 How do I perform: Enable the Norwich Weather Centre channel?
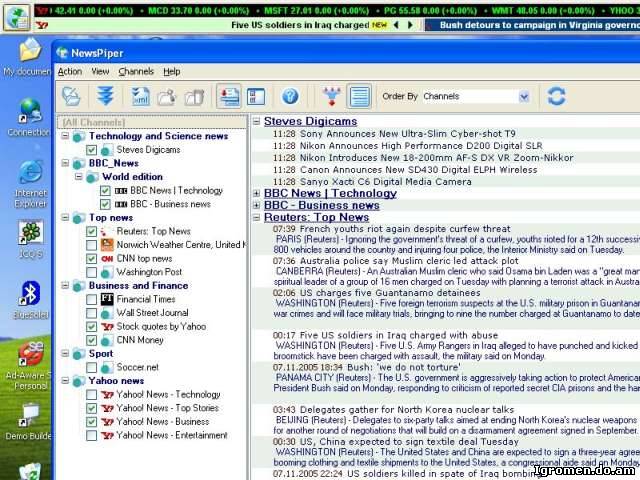(x=91, y=245)
